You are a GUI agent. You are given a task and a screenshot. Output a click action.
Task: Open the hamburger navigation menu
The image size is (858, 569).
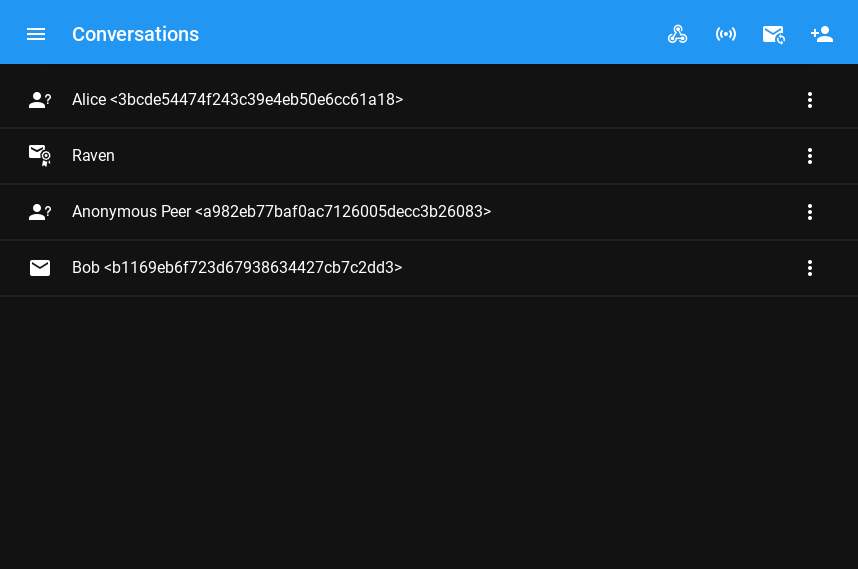(x=36, y=34)
